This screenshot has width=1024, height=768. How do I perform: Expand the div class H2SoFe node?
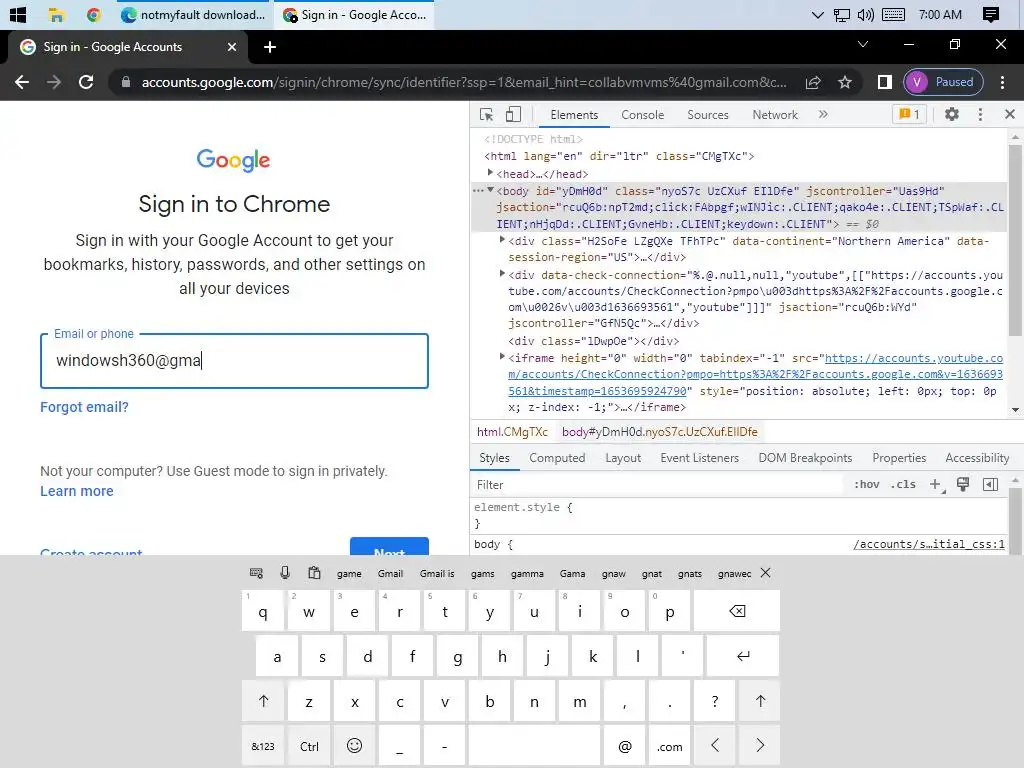(x=502, y=240)
